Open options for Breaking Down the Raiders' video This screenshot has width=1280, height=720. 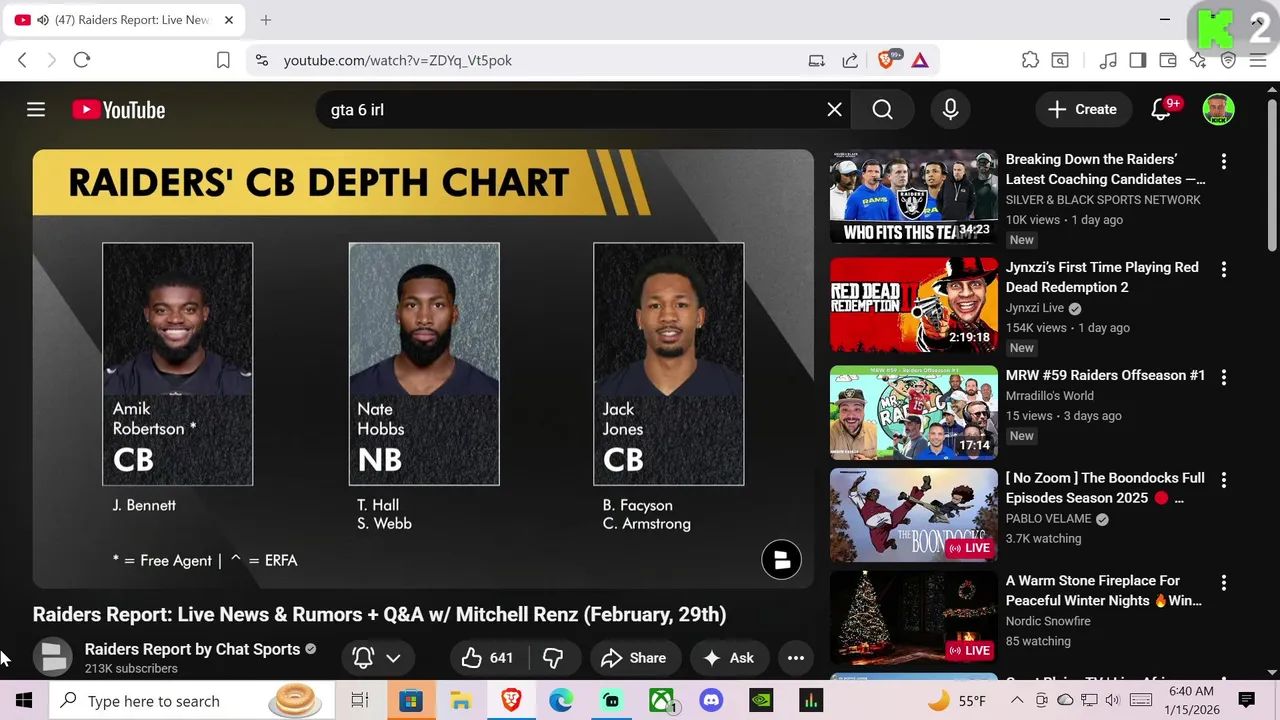click(1223, 161)
